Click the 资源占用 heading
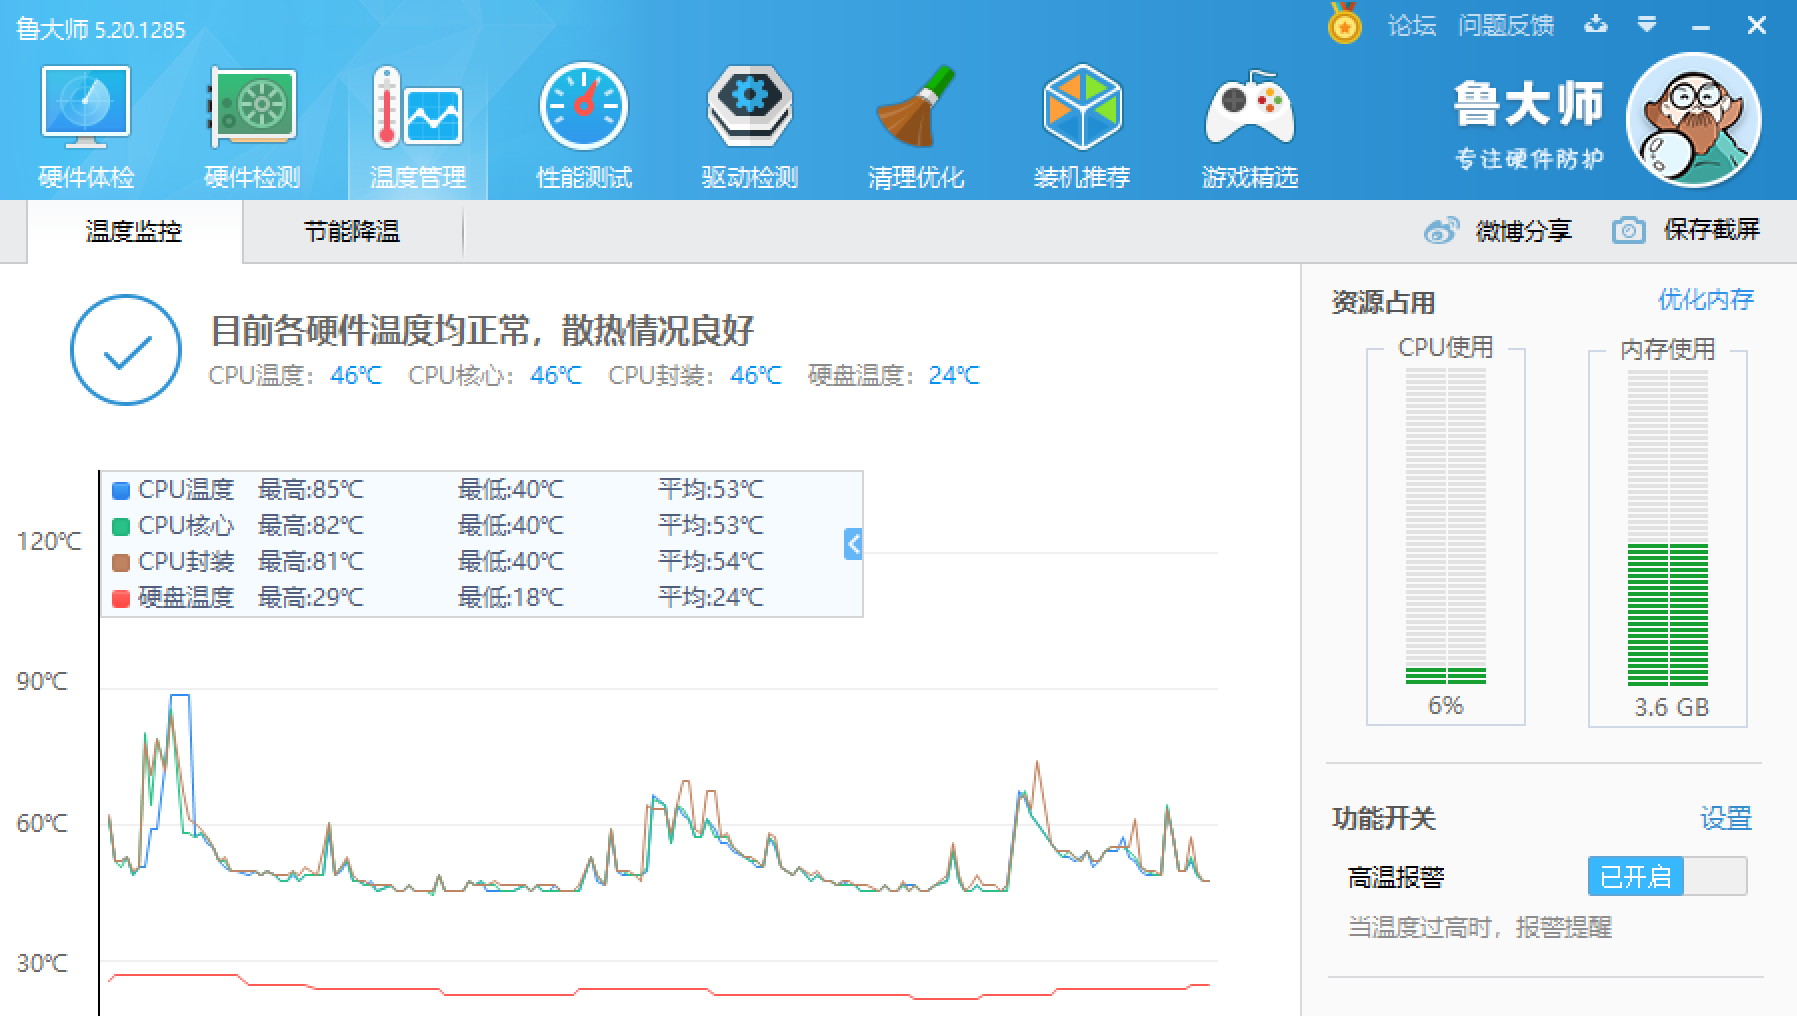Viewport: 1797px width, 1016px height. pyautogui.click(x=1383, y=302)
